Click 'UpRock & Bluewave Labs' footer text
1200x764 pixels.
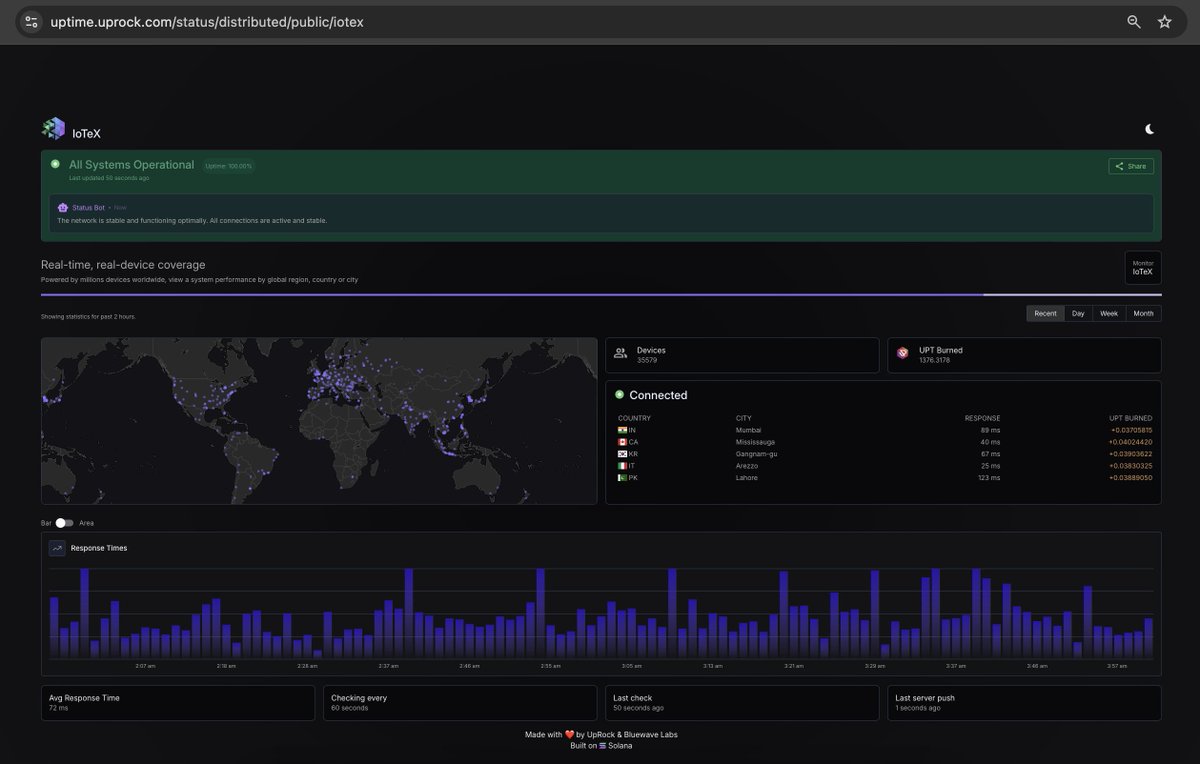click(632, 735)
